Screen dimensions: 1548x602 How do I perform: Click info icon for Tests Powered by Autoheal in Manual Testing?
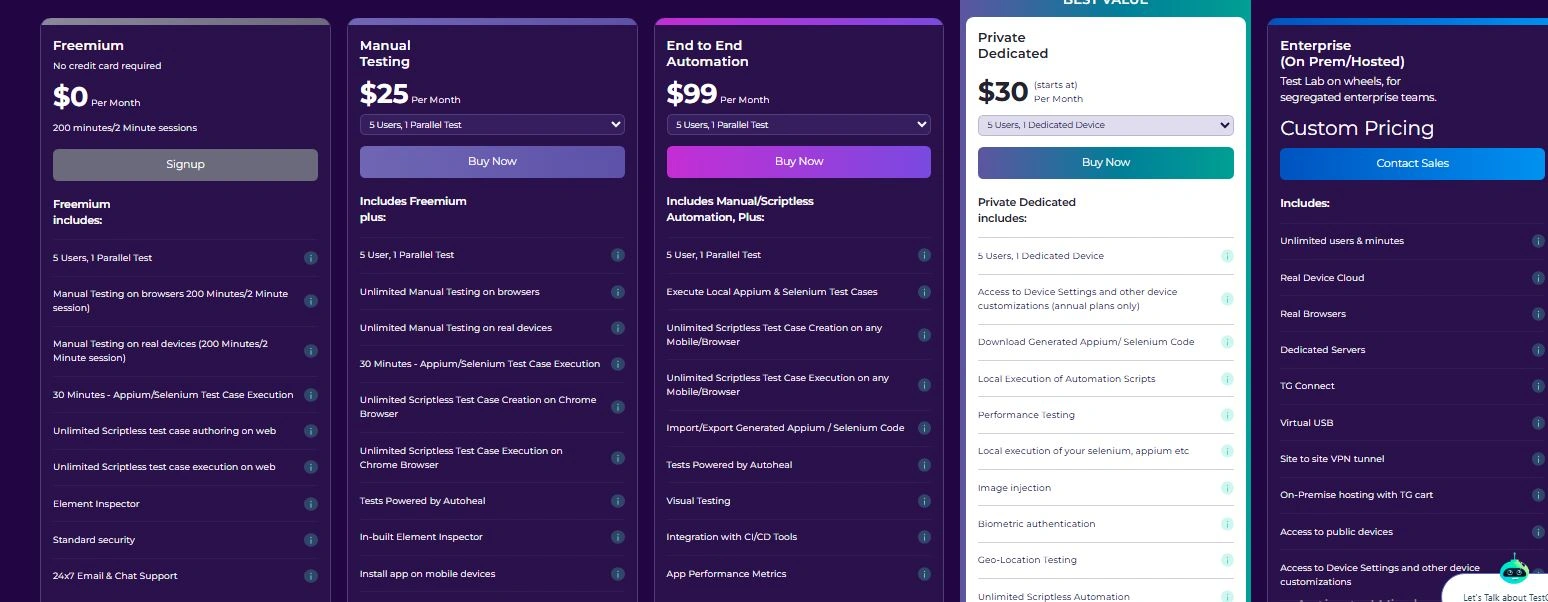617,501
